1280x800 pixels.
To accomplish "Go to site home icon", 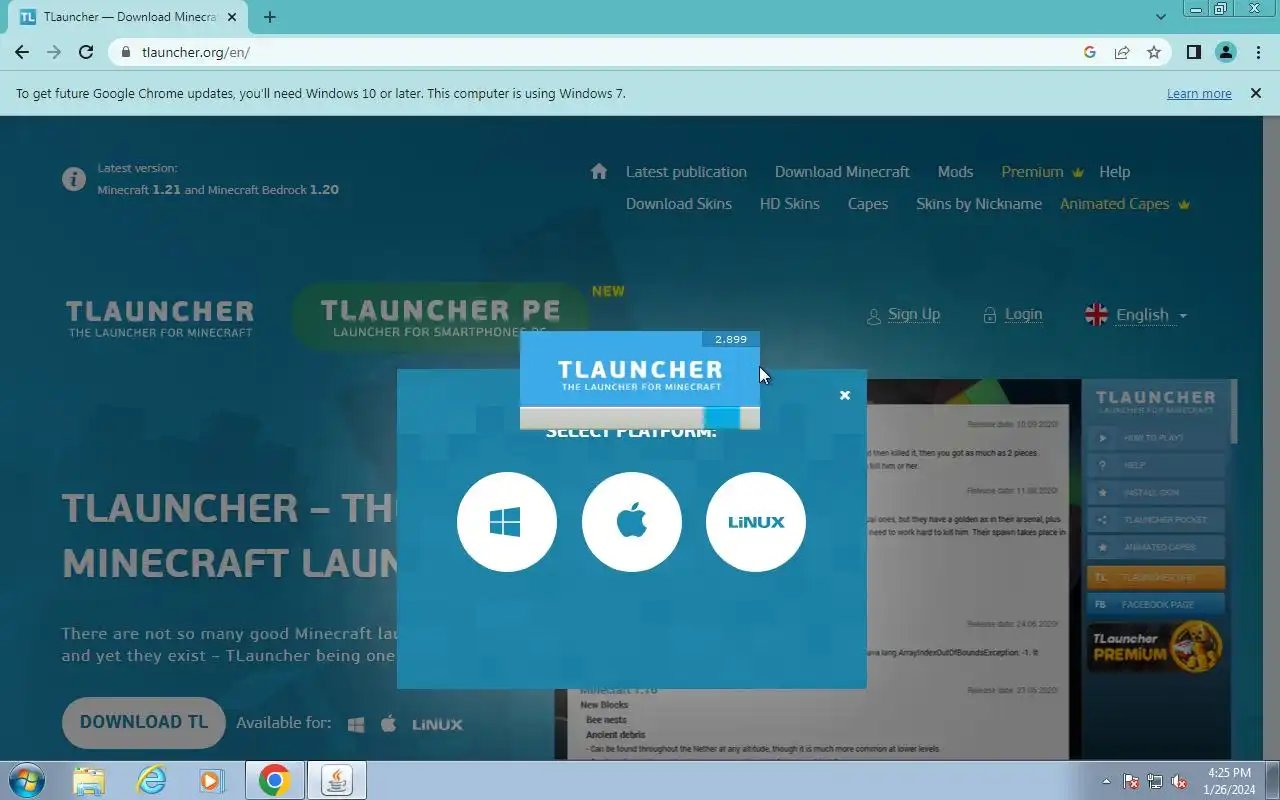I will click(x=599, y=171).
